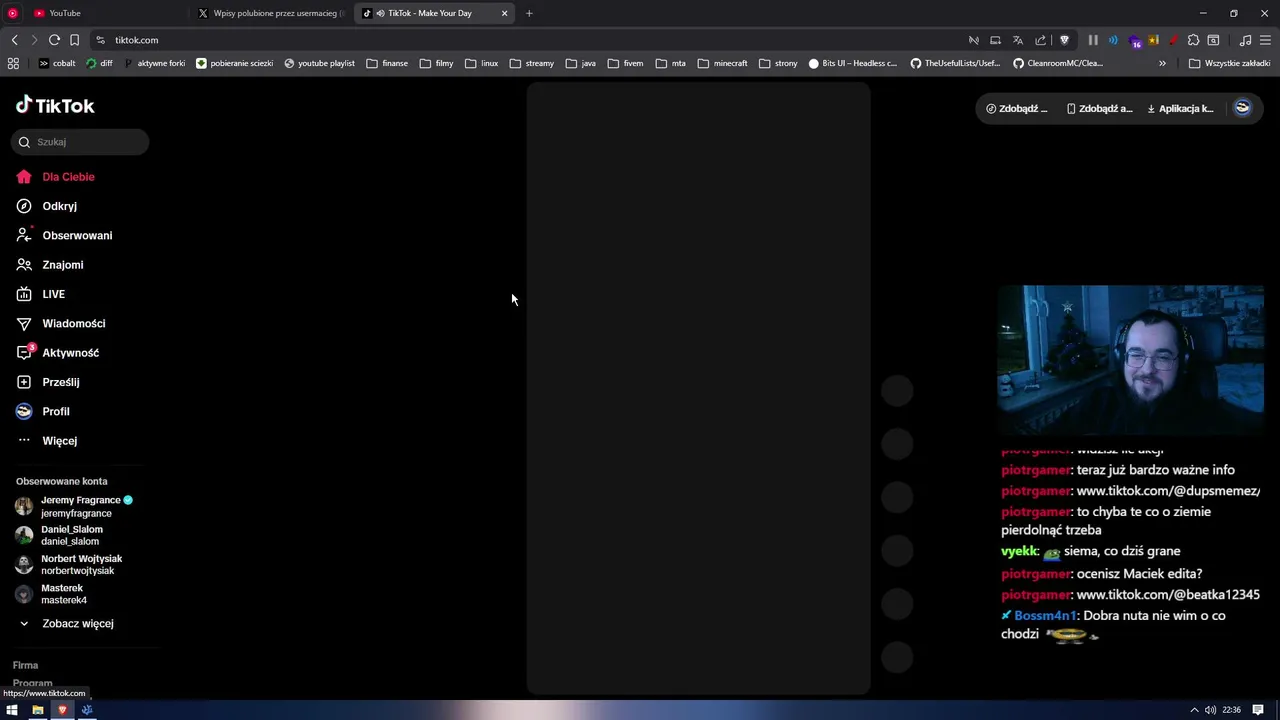Screen dimensions: 1280x720
Task: Open File Explorer on taskbar
Action: [x=37, y=710]
